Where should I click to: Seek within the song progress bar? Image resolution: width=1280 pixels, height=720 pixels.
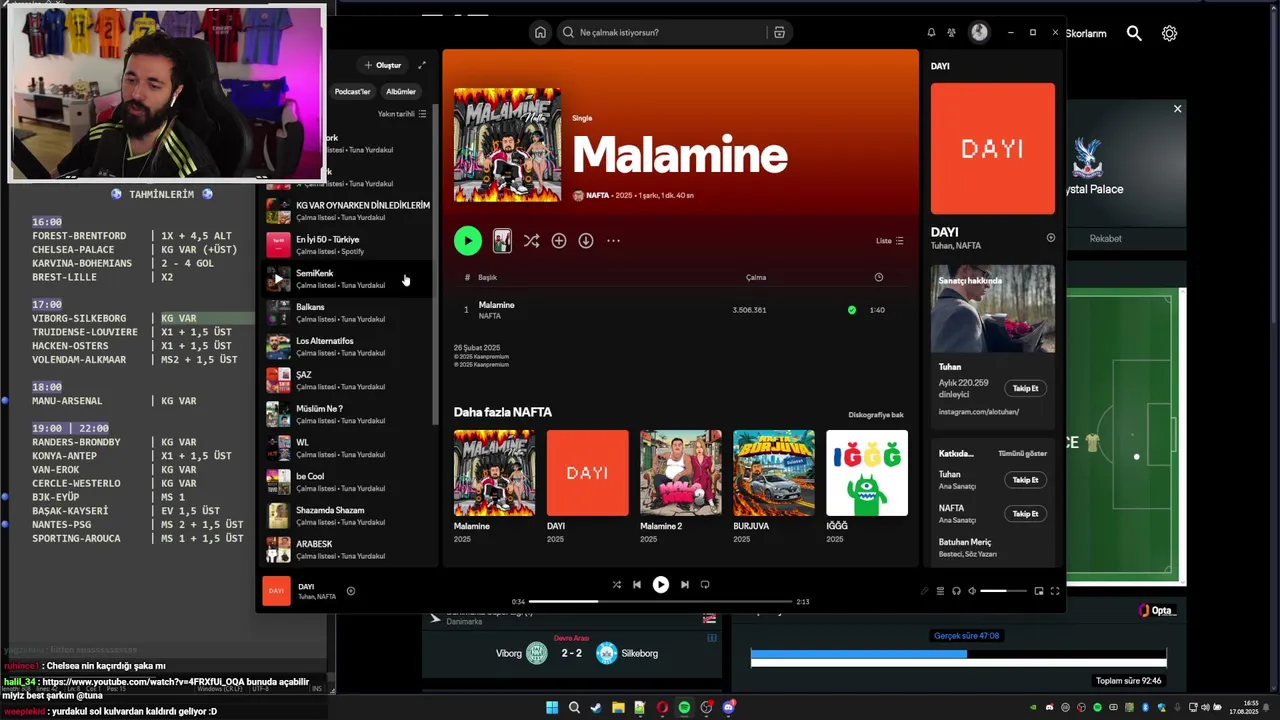pos(660,601)
